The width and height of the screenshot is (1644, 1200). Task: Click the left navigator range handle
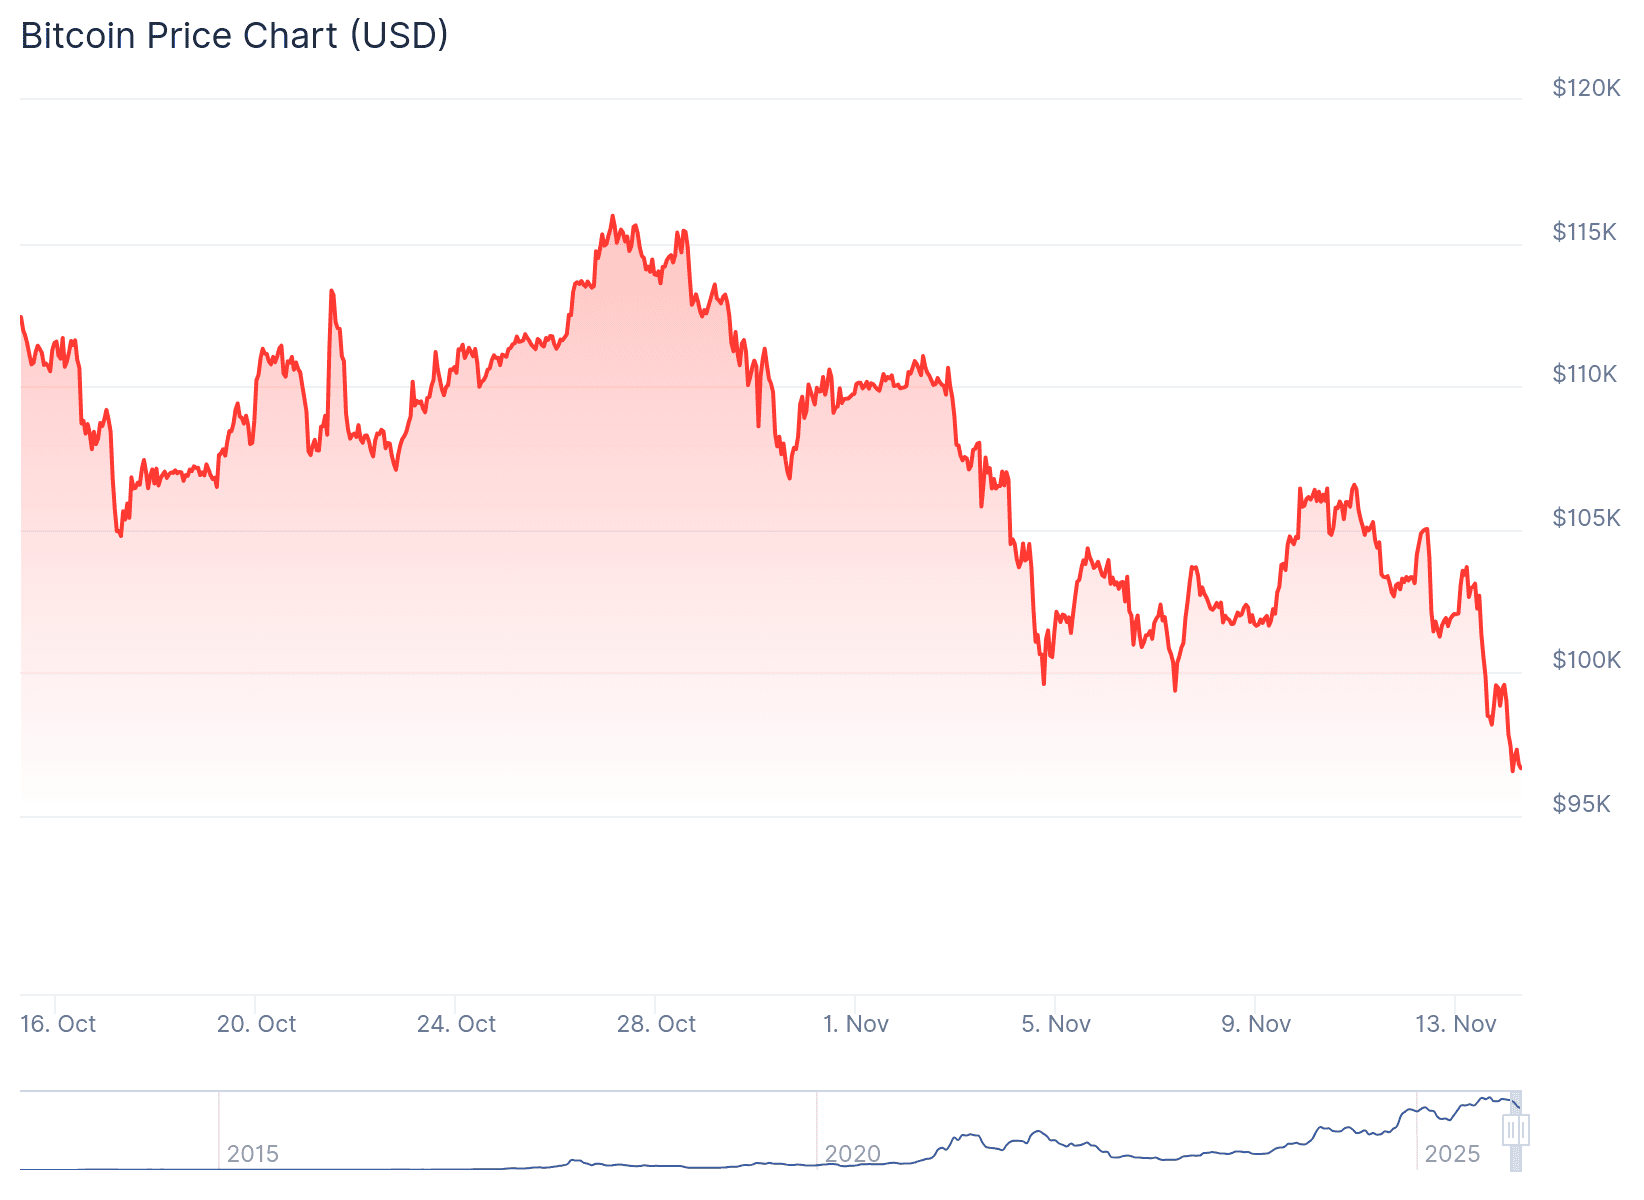(x=1510, y=1130)
